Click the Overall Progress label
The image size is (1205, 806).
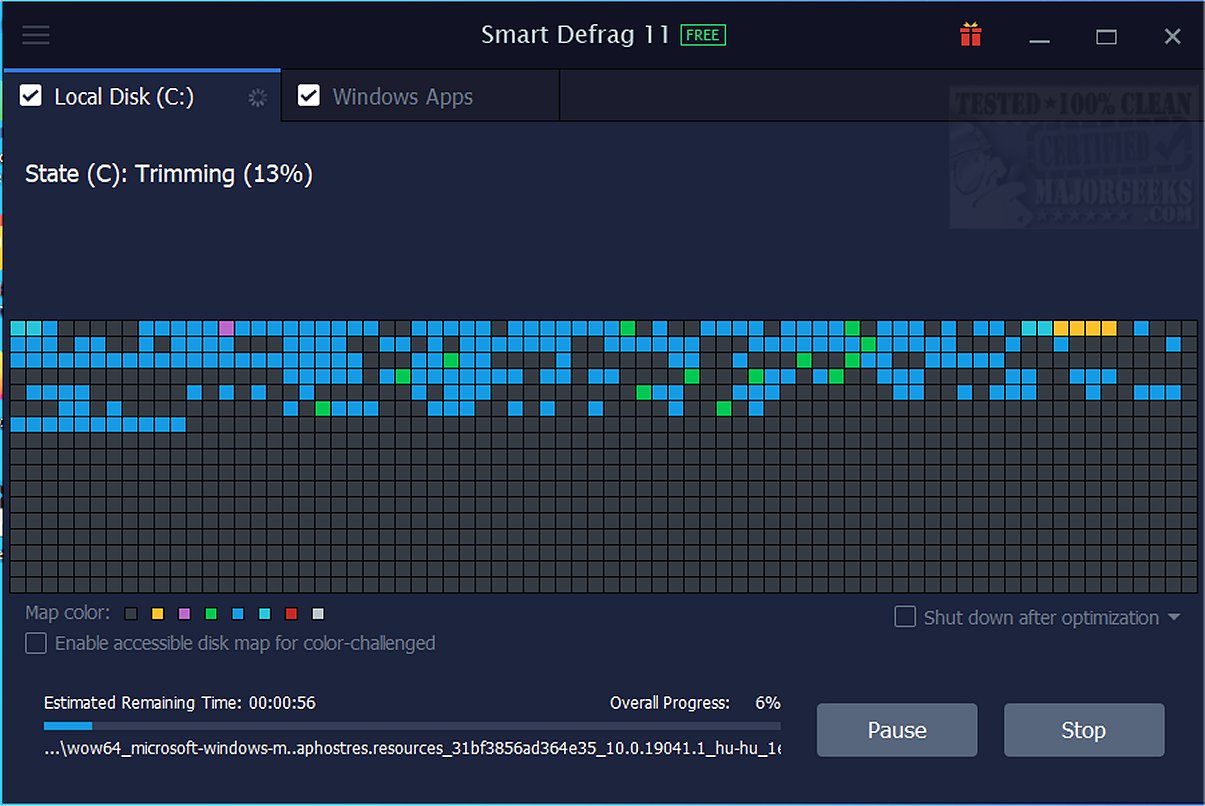tap(670, 703)
